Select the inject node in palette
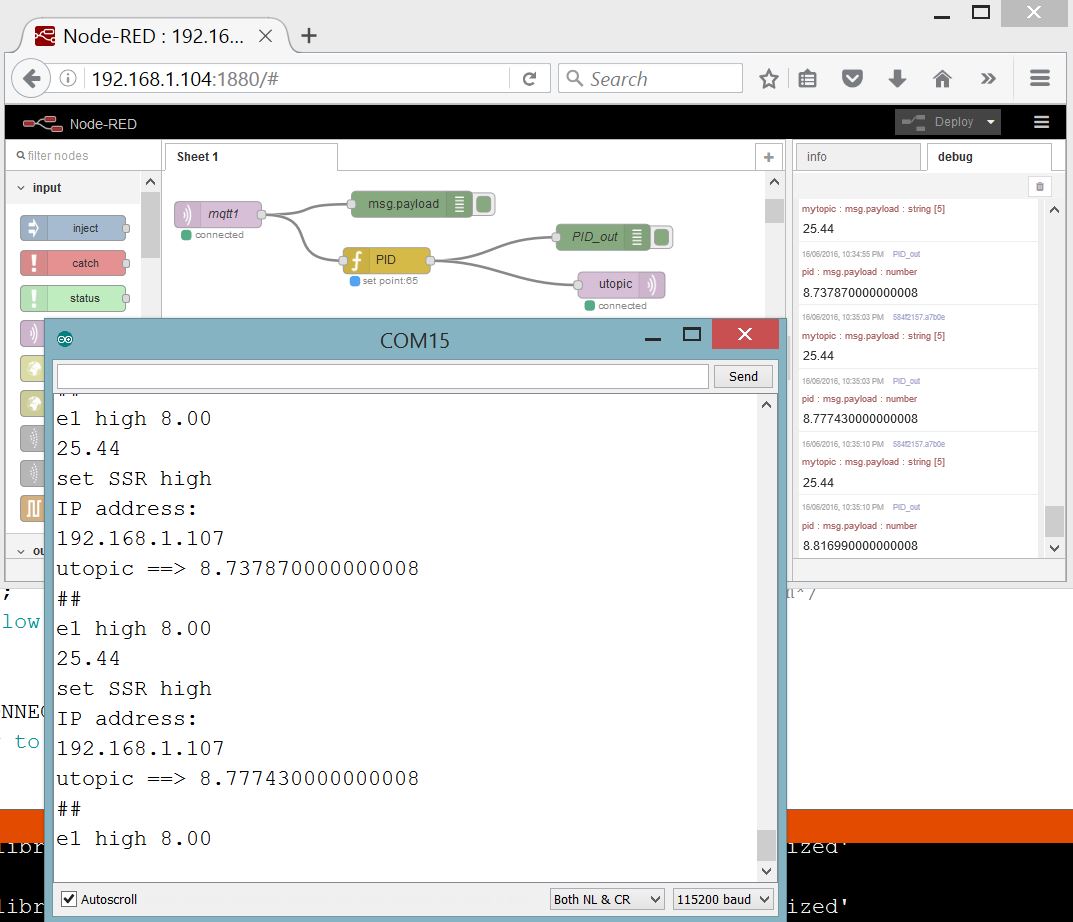1073x922 pixels. click(74, 228)
